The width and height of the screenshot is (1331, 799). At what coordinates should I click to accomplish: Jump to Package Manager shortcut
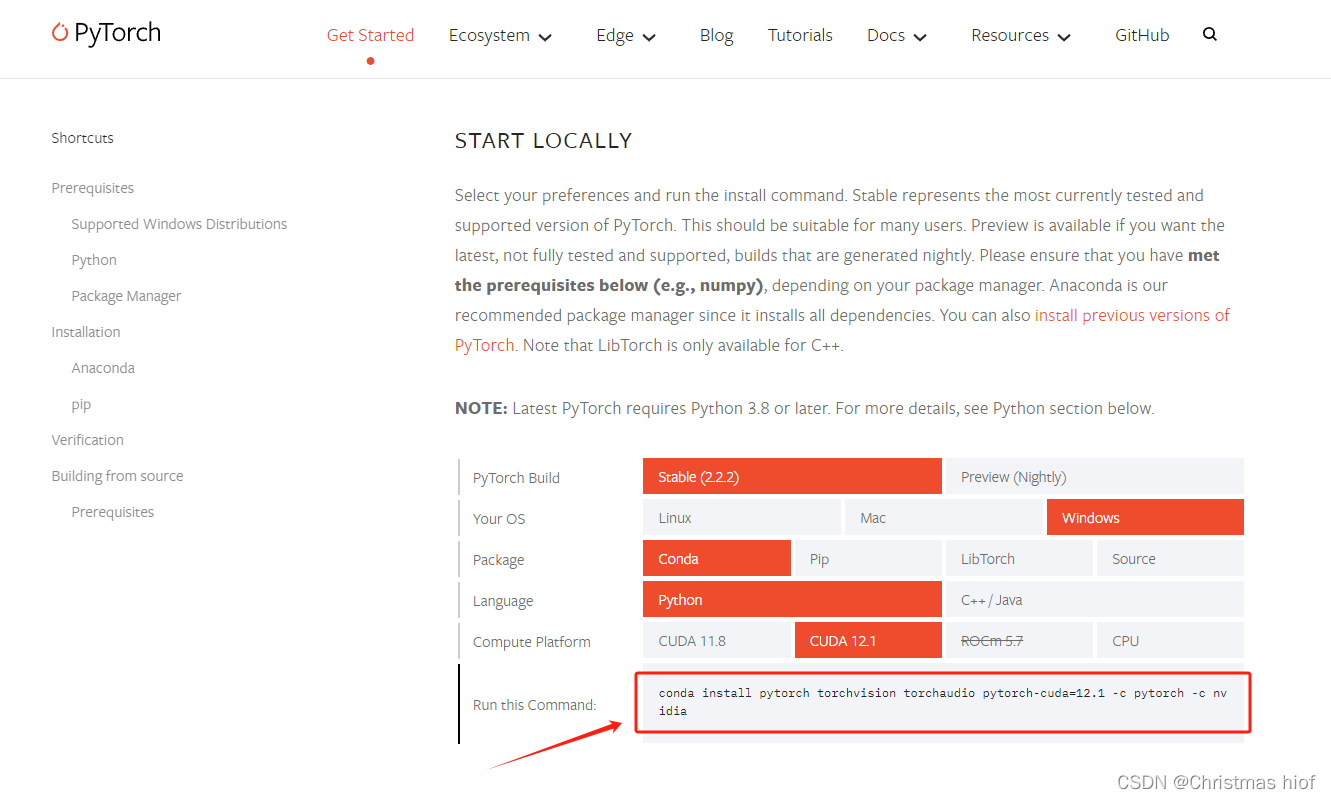tap(126, 296)
